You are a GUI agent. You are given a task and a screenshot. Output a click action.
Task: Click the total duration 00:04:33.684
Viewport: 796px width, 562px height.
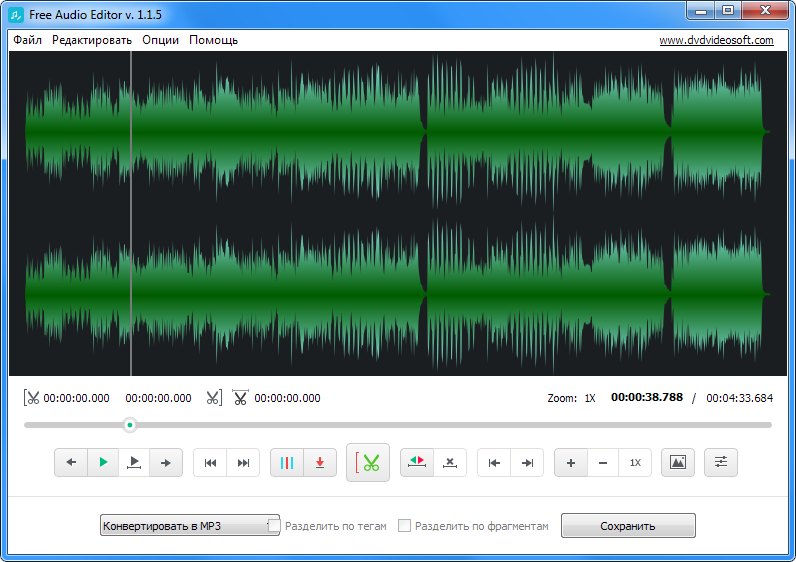[740, 398]
